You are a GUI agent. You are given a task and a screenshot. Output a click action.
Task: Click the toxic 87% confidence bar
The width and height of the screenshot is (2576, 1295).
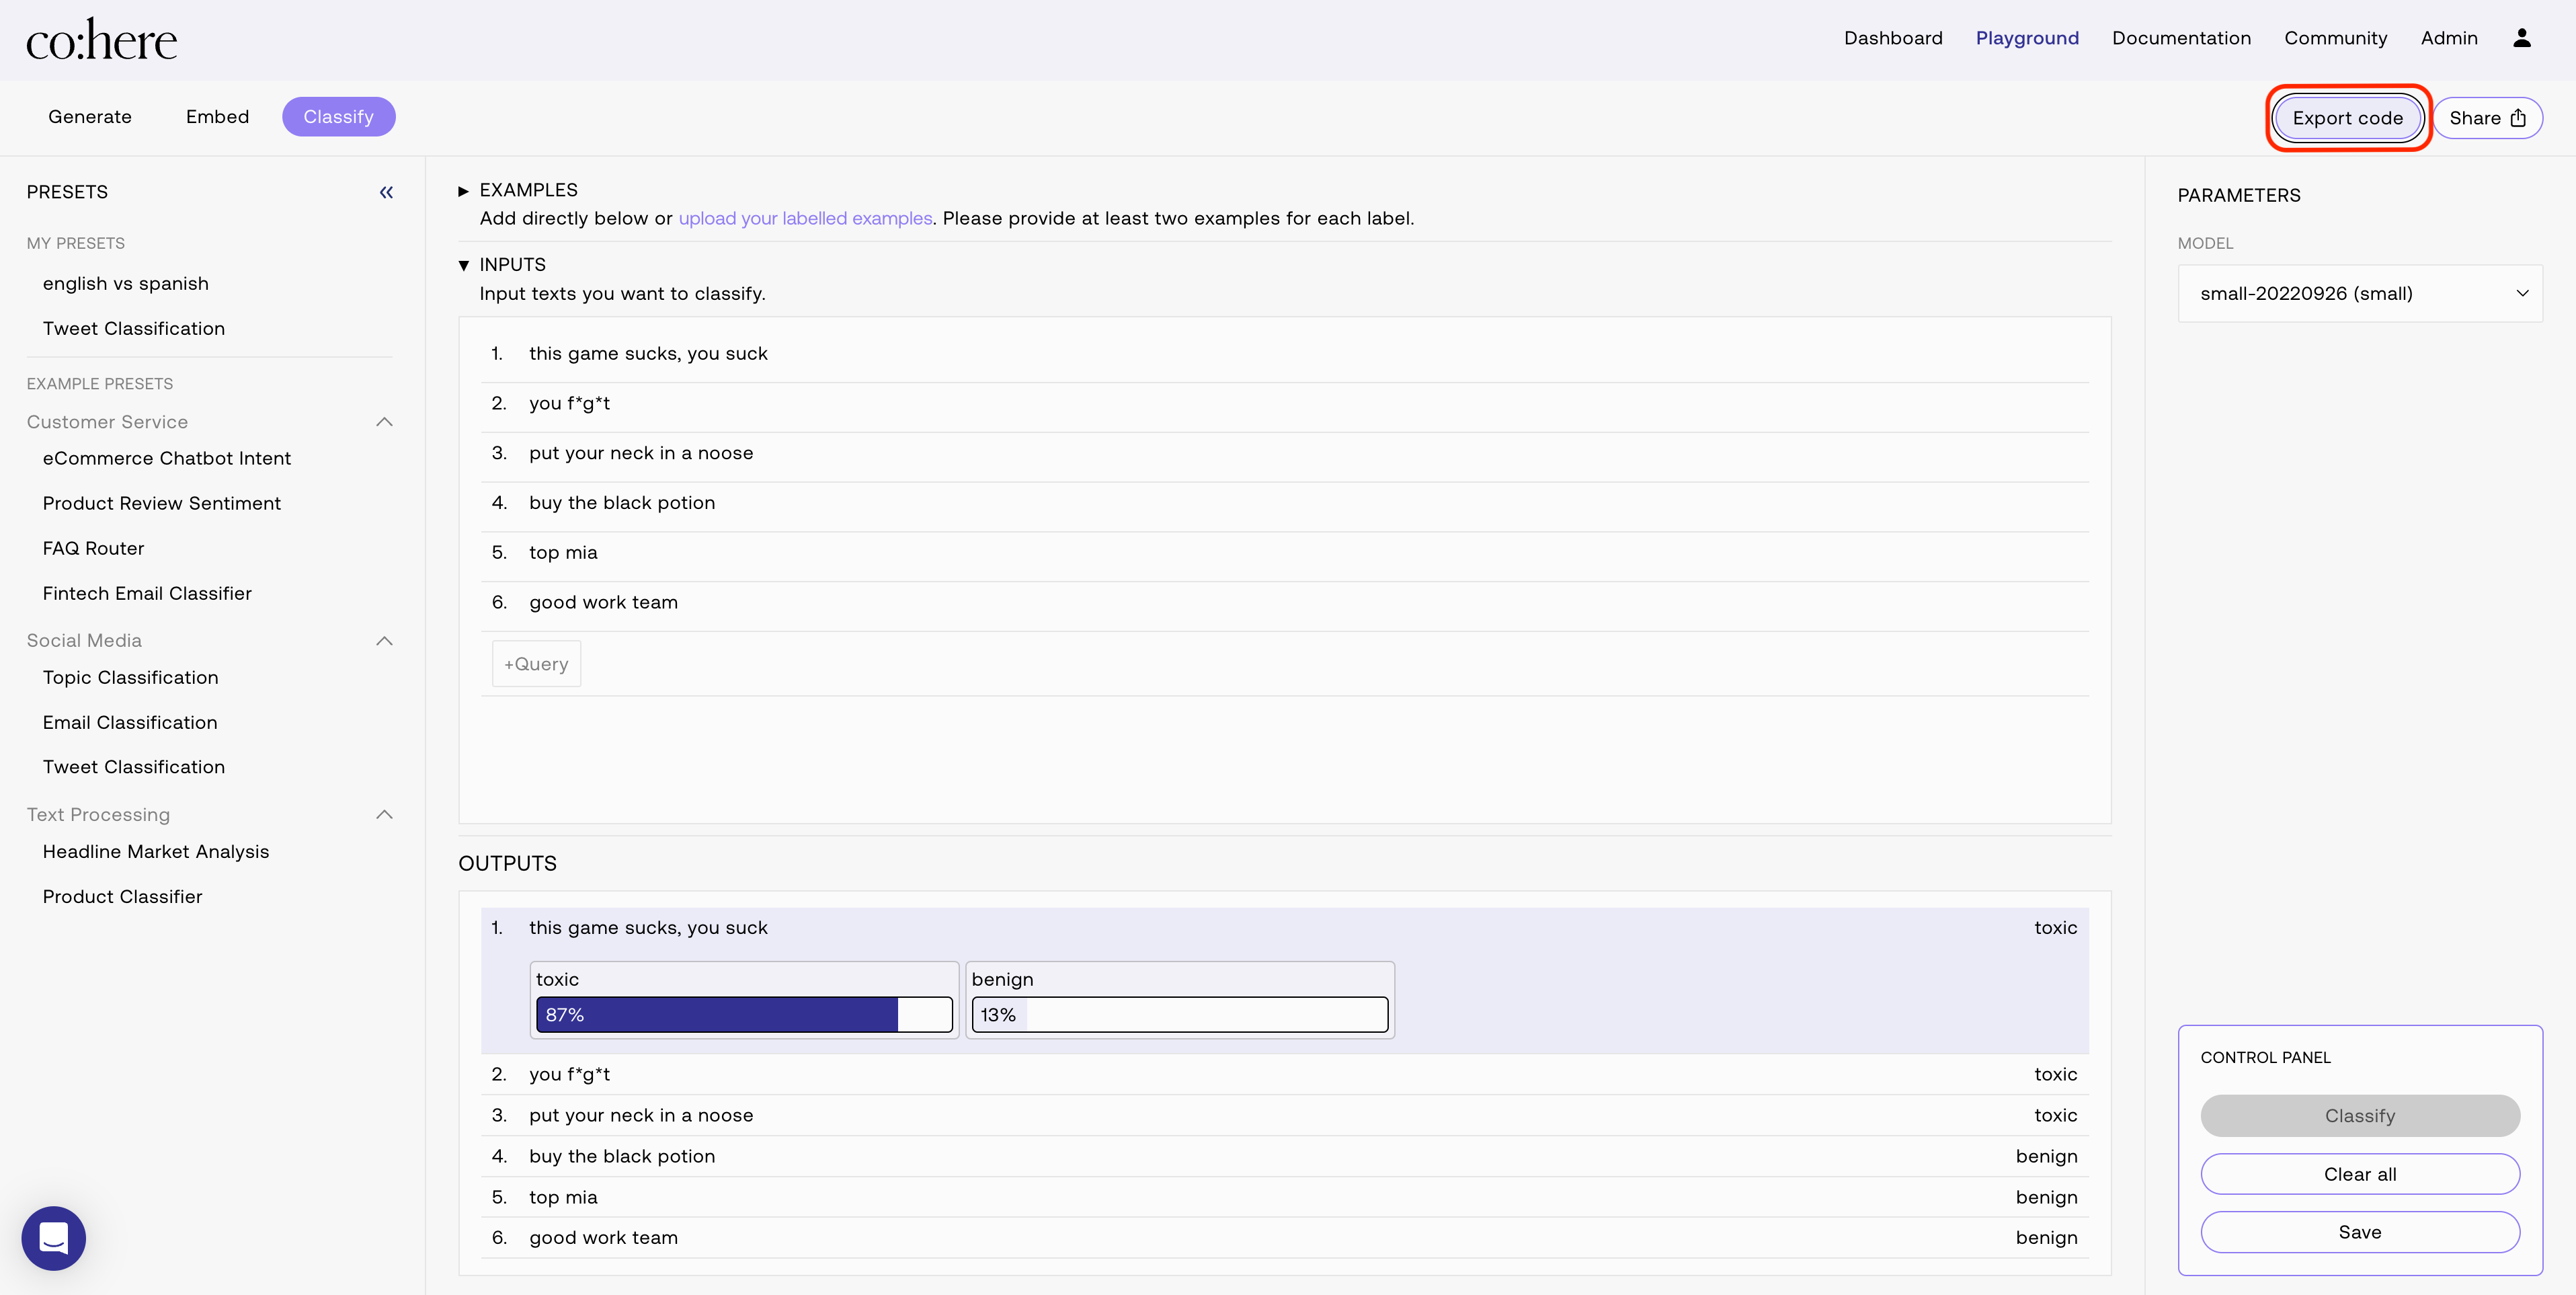743,1014
